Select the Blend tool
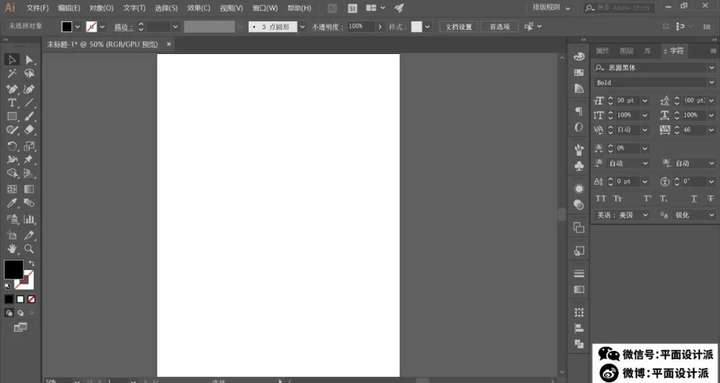Viewport: 720px width, 383px height. [29, 203]
